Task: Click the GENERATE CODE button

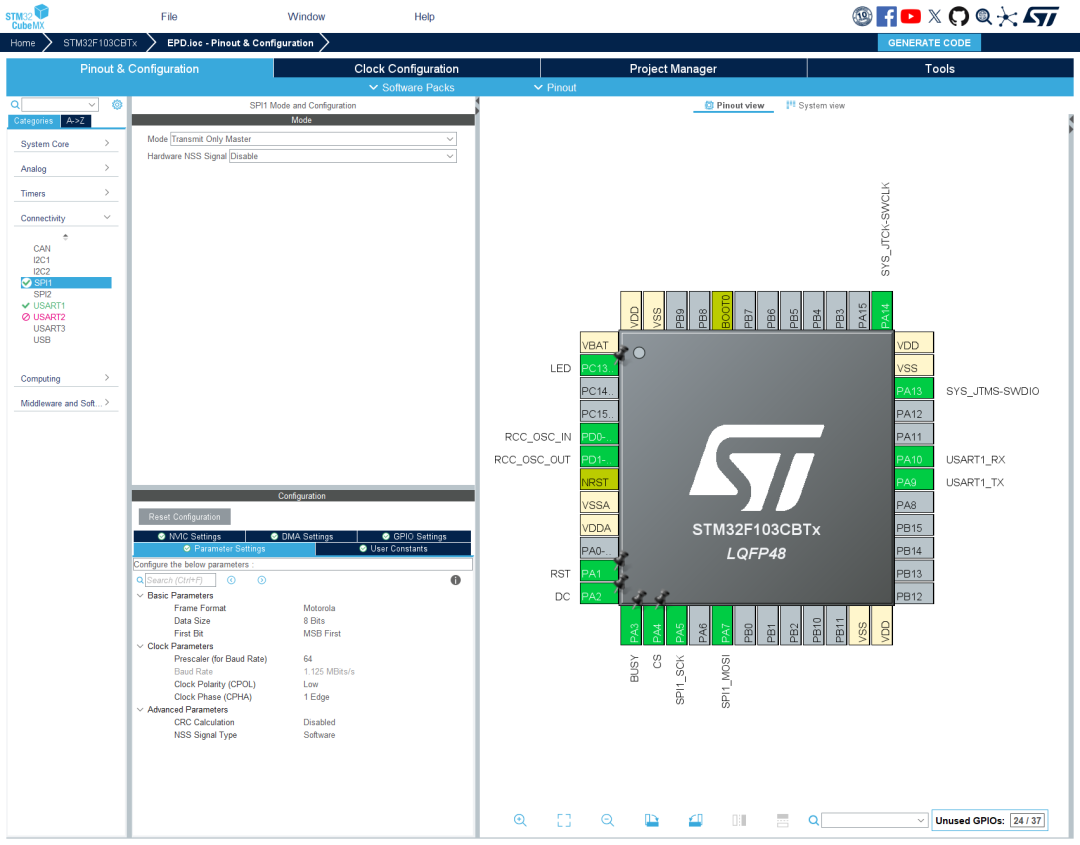Action: point(929,43)
